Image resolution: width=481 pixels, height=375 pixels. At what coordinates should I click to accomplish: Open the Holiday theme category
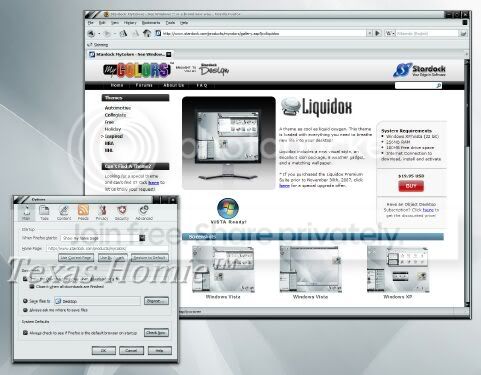(113, 129)
